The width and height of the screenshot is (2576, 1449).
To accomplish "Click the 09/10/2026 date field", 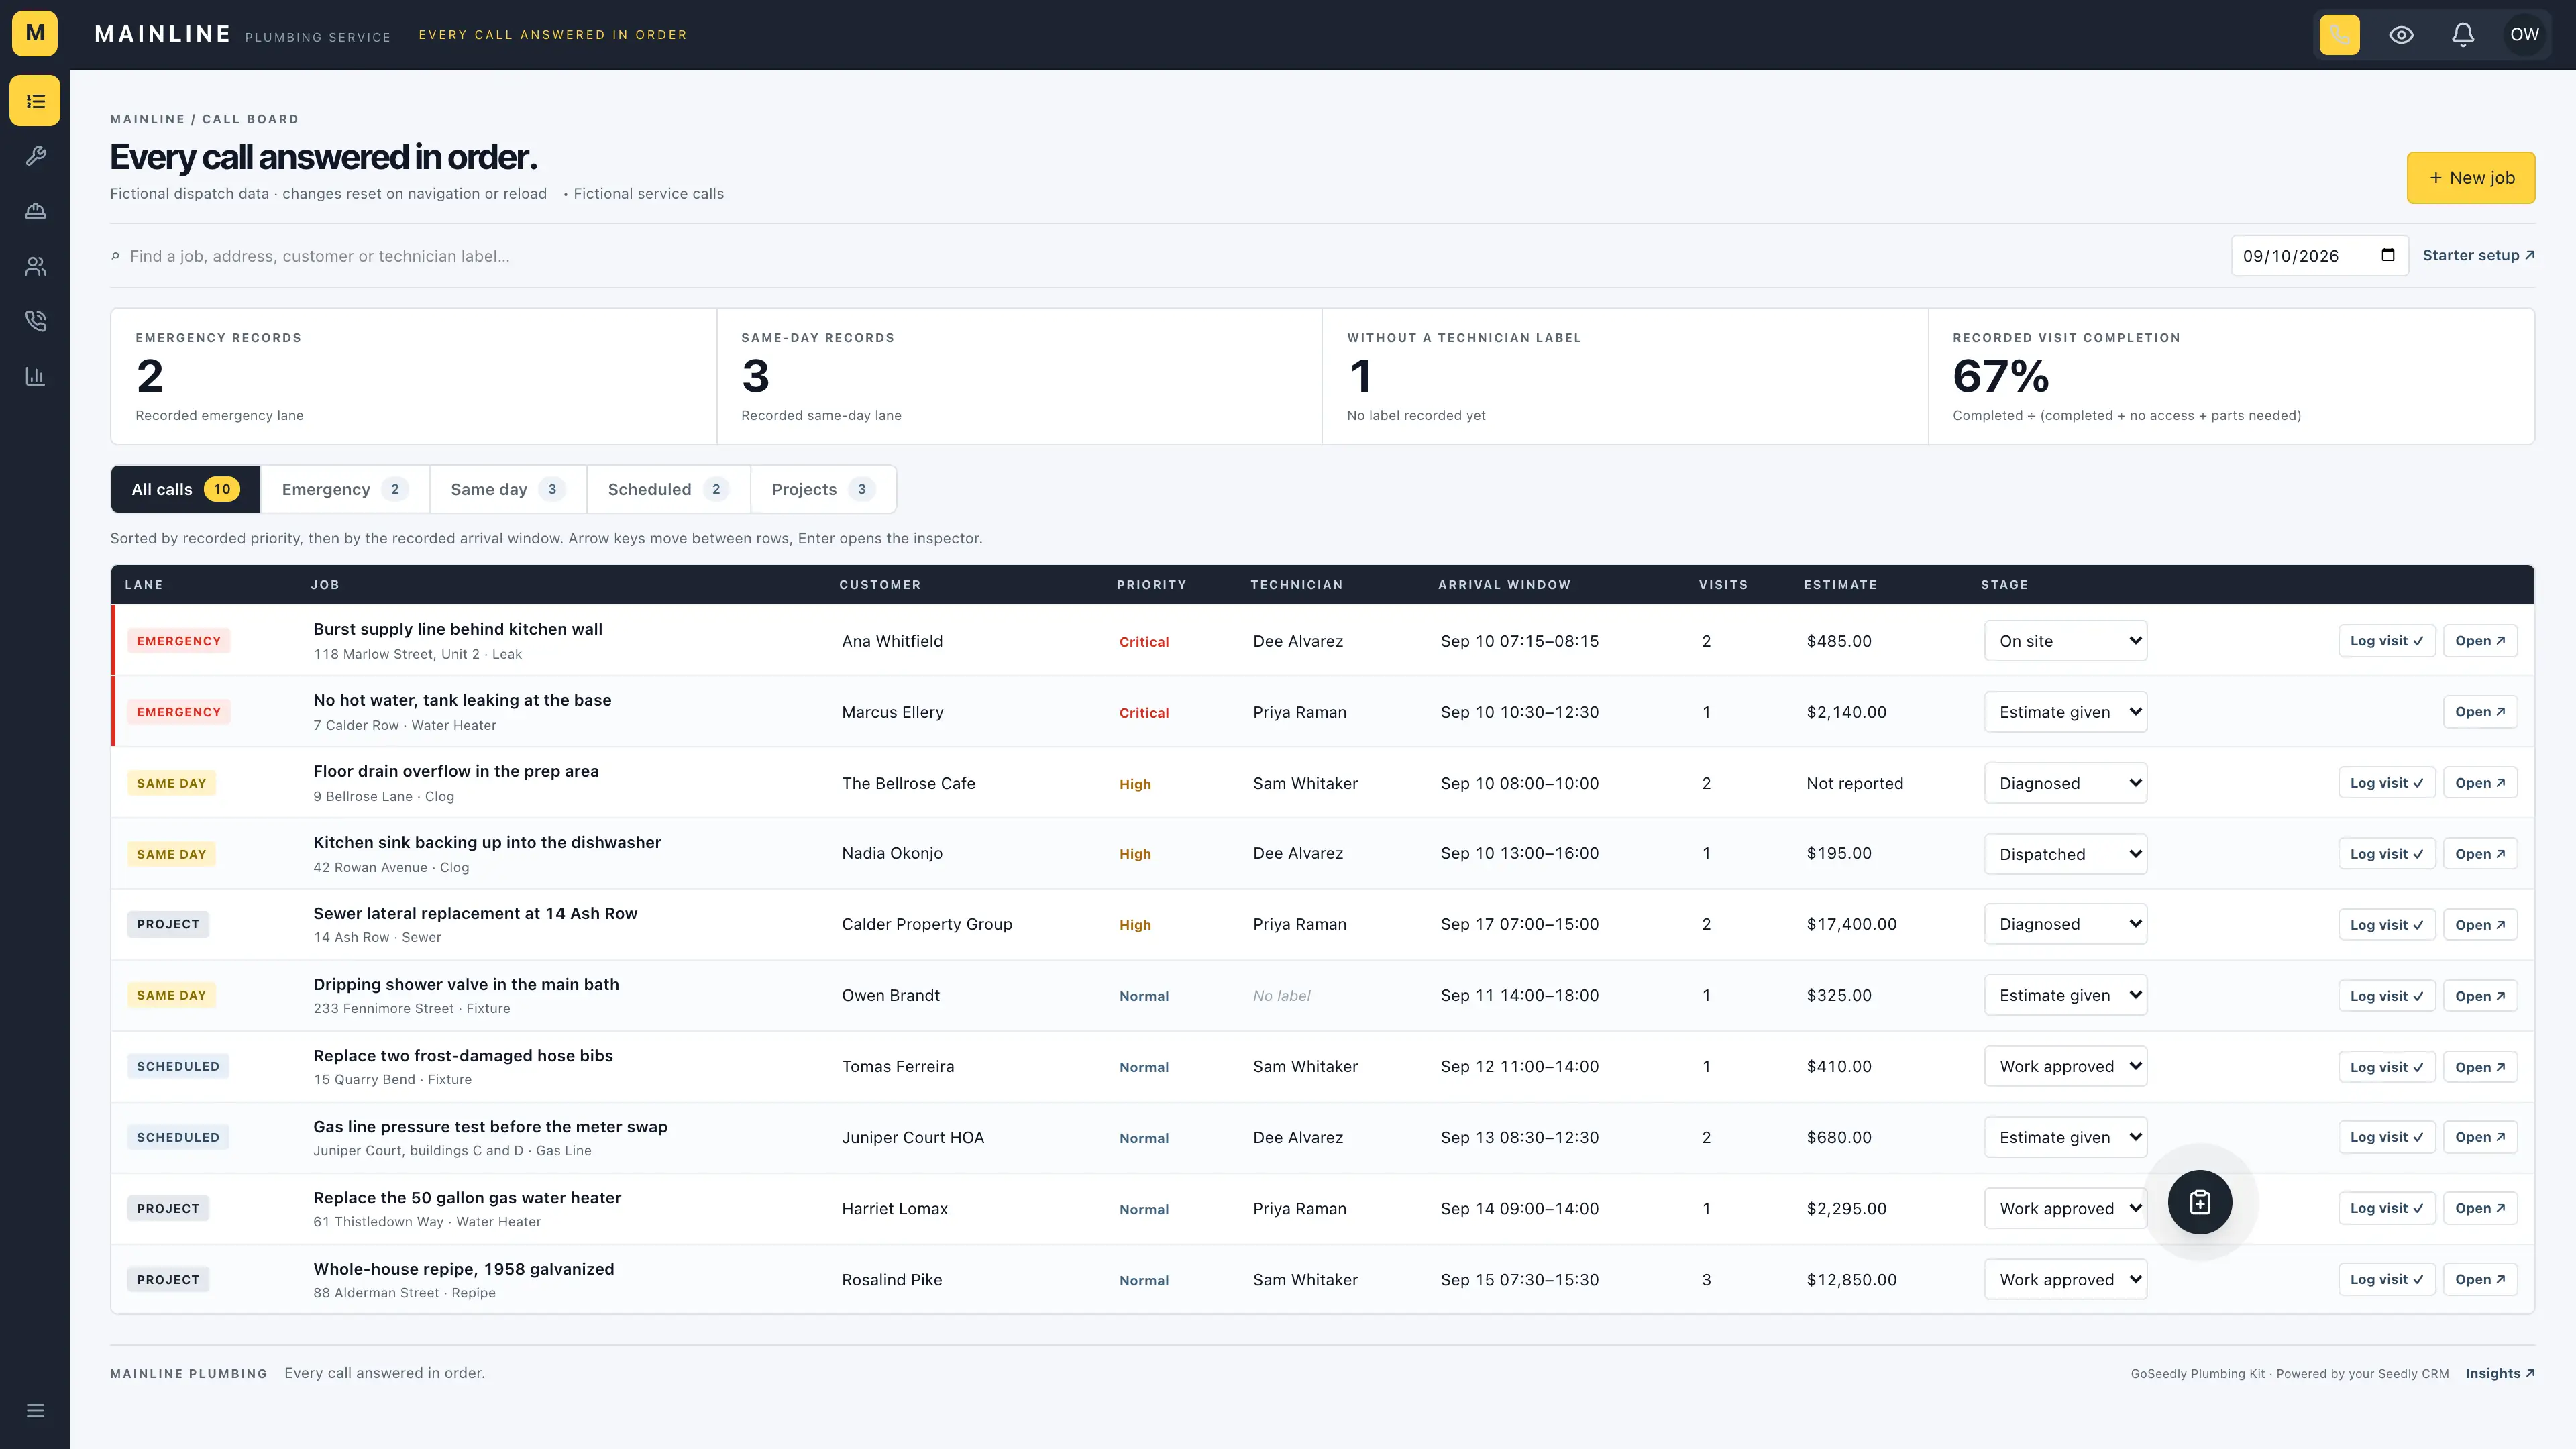I will pos(2319,255).
